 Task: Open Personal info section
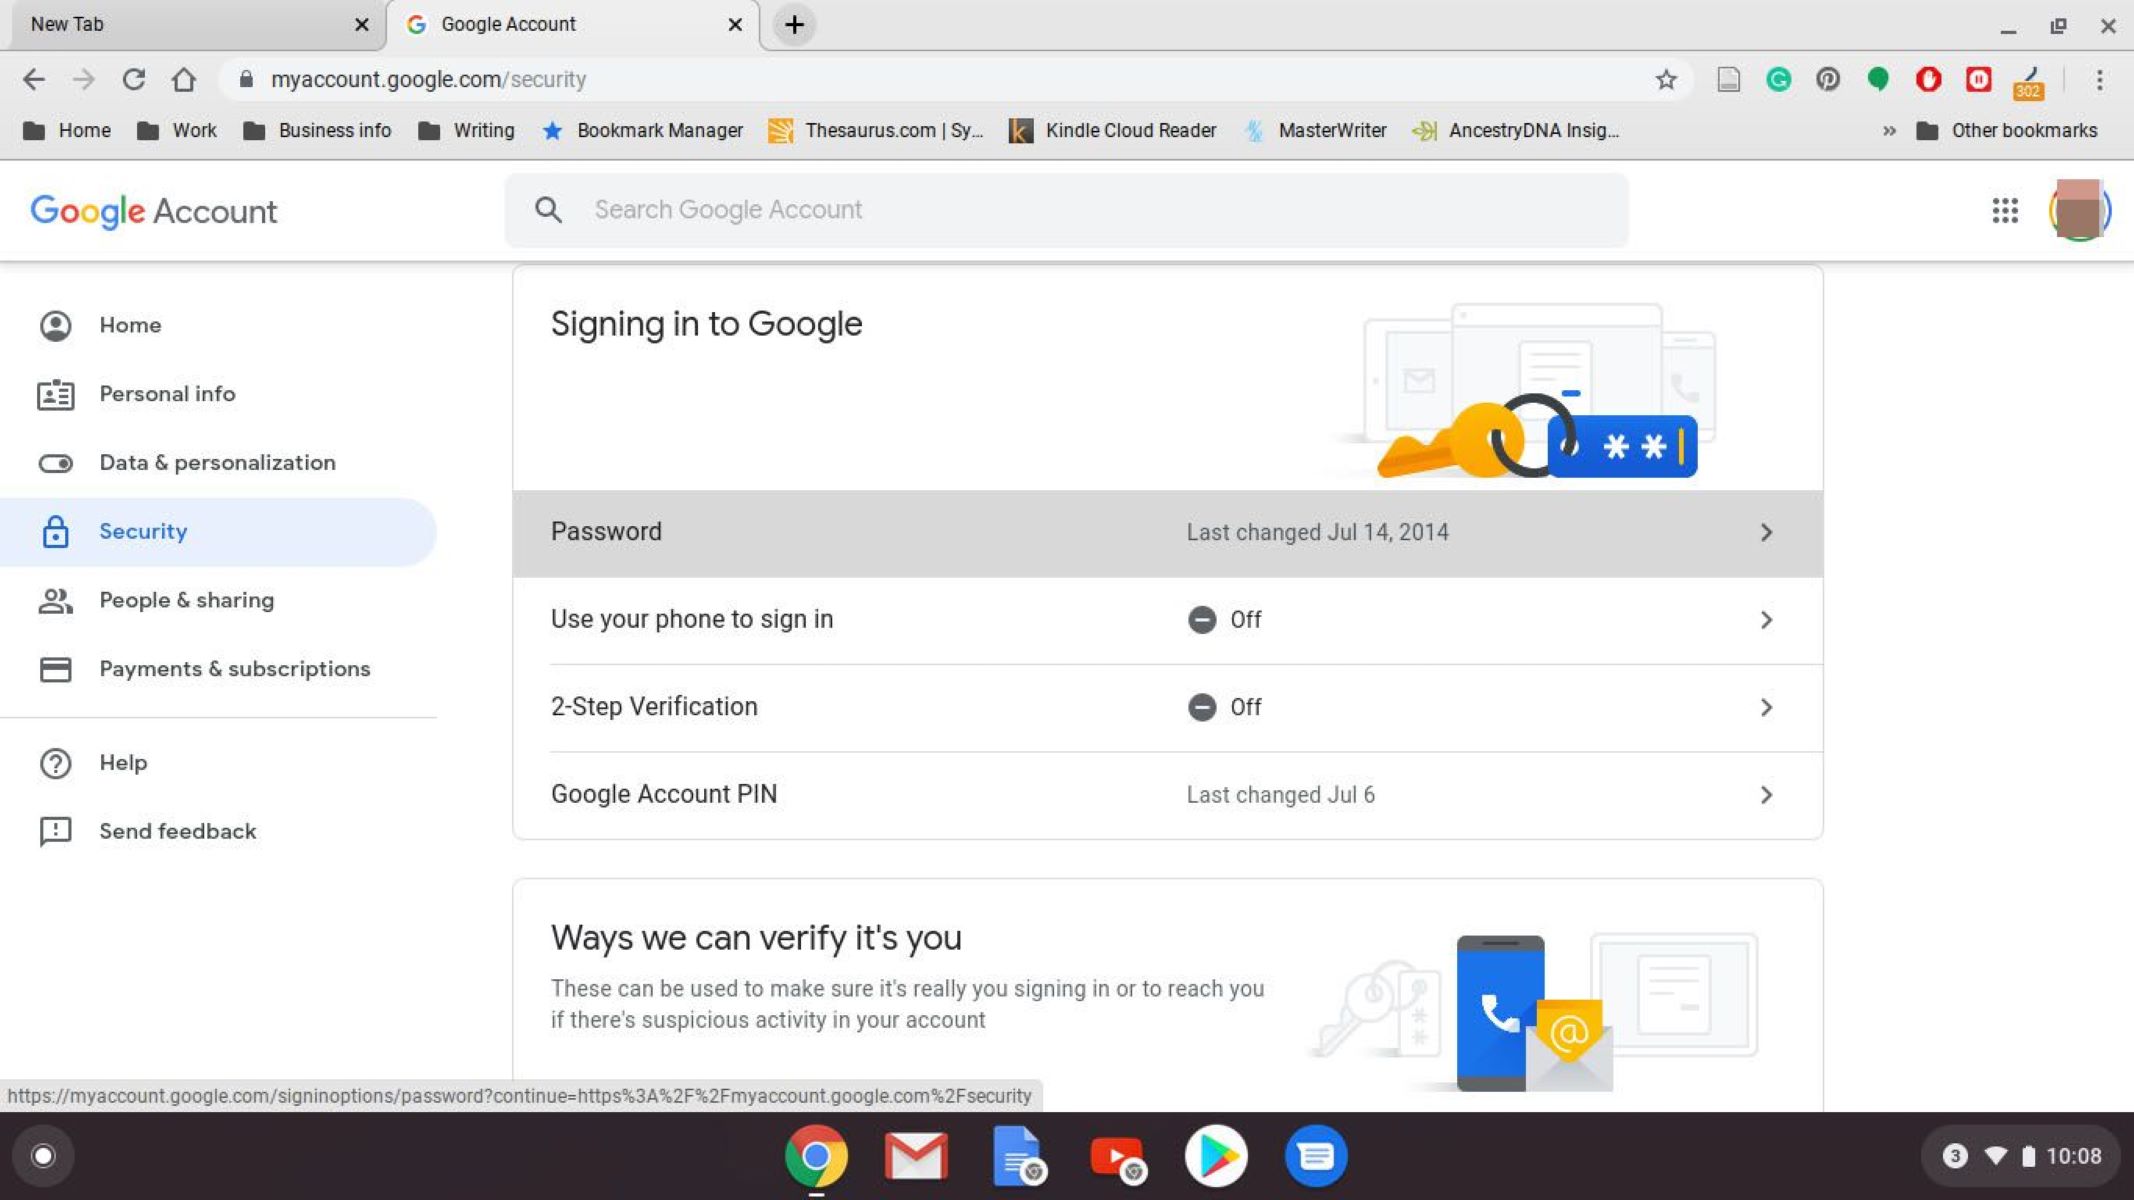pos(164,393)
